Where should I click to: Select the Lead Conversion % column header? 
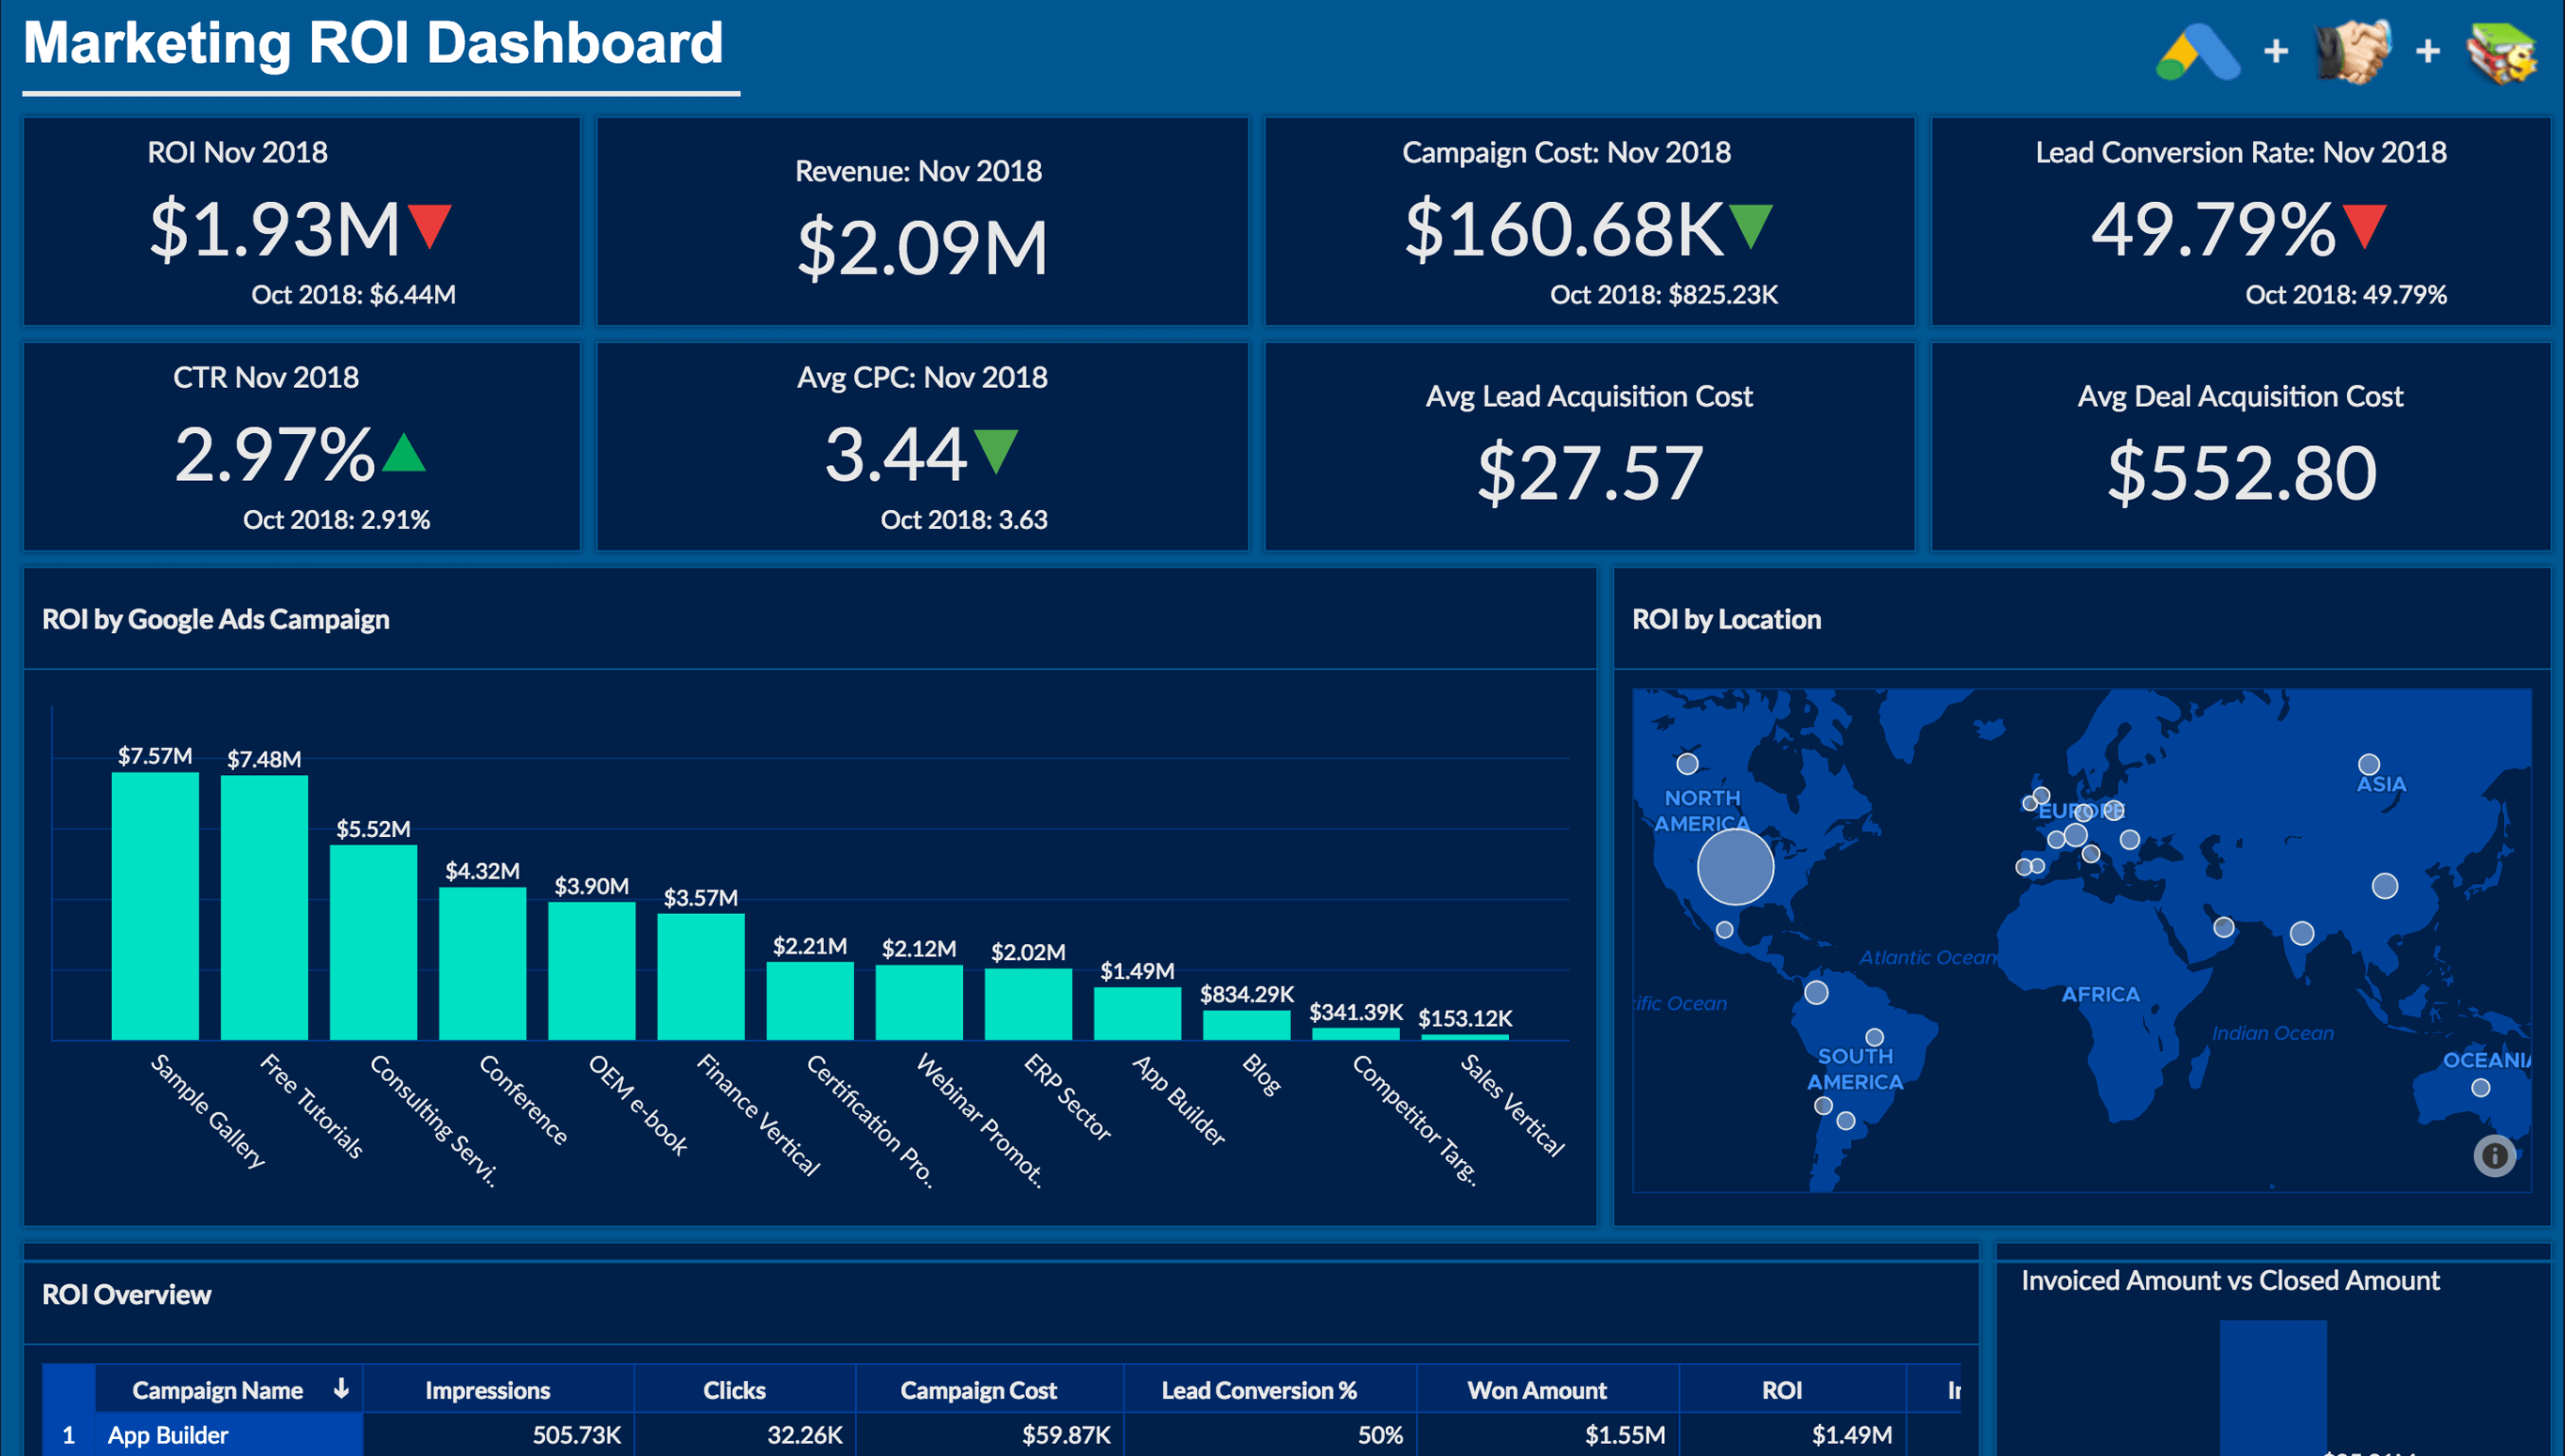pyautogui.click(x=1258, y=1390)
